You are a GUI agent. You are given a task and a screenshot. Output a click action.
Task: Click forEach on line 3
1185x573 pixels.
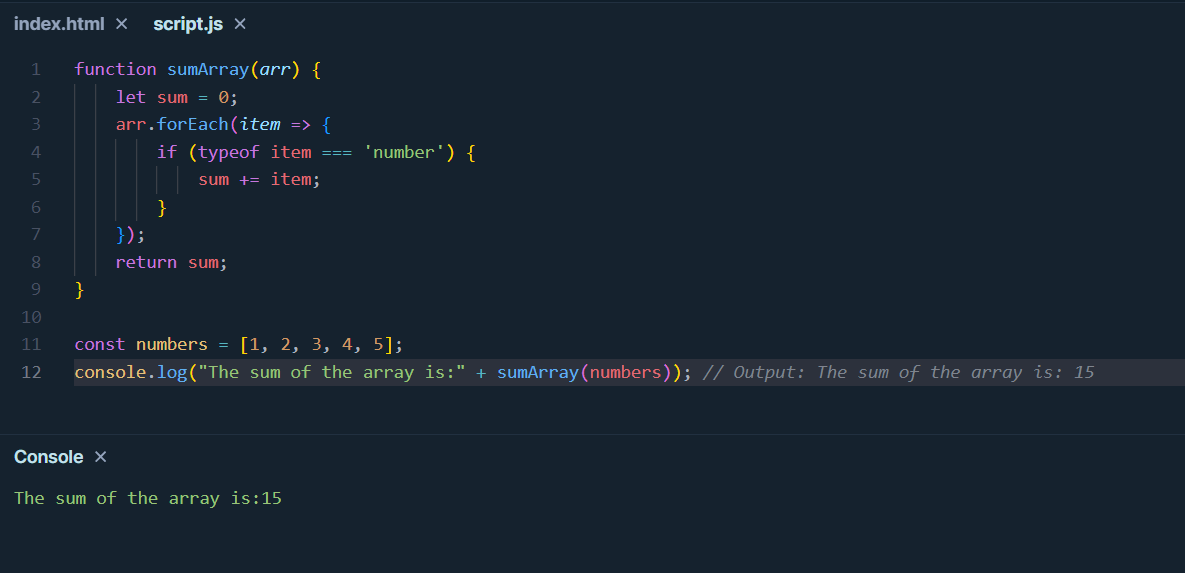point(193,125)
